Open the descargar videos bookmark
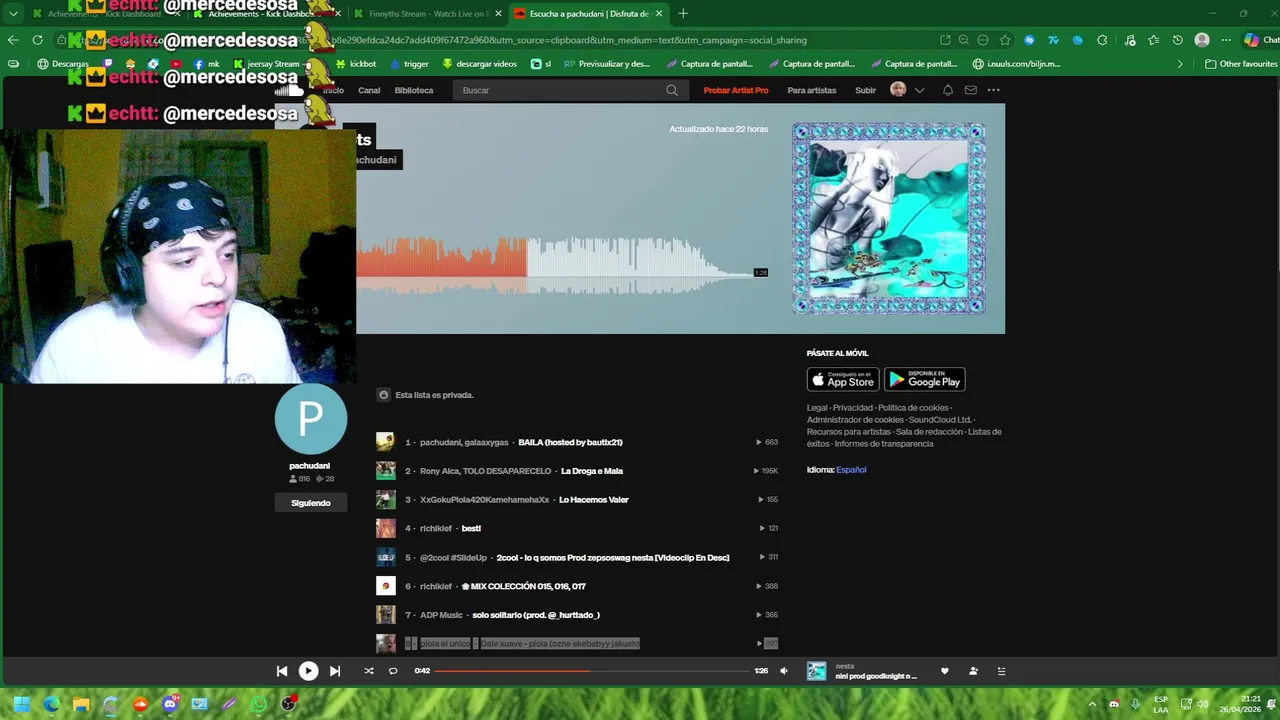The width and height of the screenshot is (1280, 720). pyautogui.click(x=479, y=64)
